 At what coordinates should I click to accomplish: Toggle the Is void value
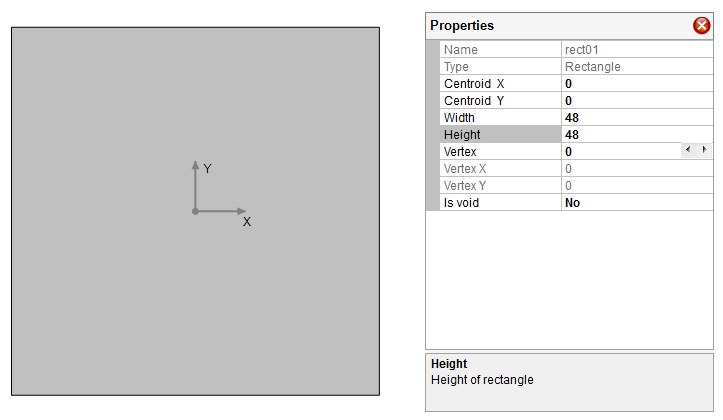[x=637, y=203]
